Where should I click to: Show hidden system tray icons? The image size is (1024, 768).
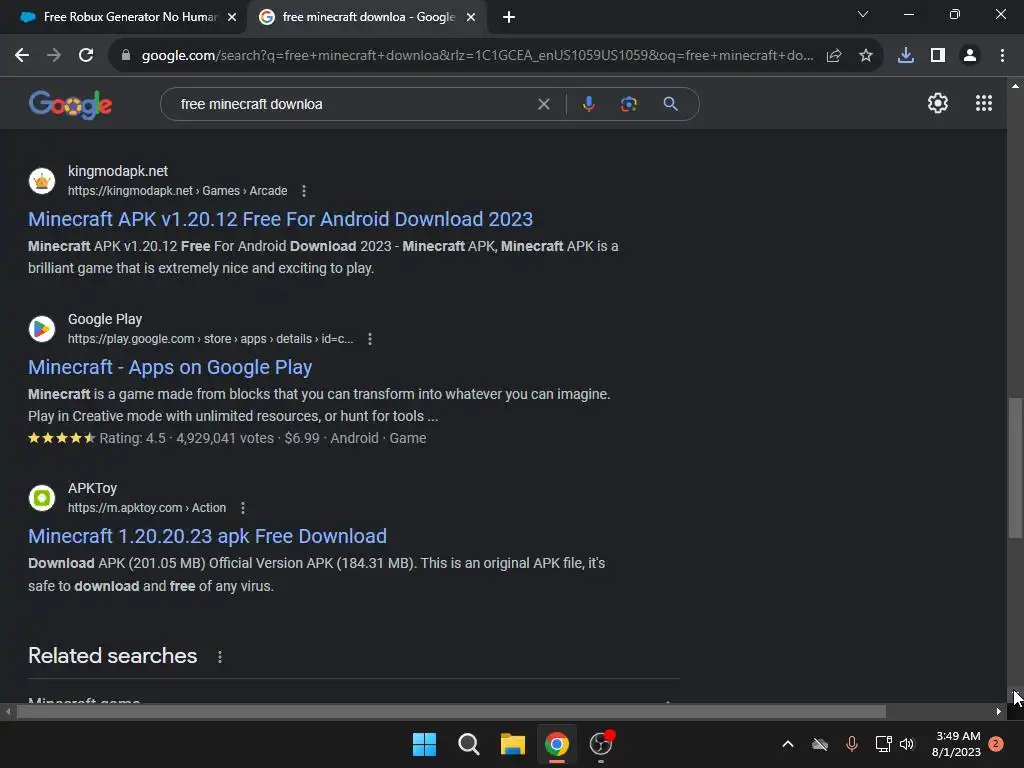tap(788, 744)
